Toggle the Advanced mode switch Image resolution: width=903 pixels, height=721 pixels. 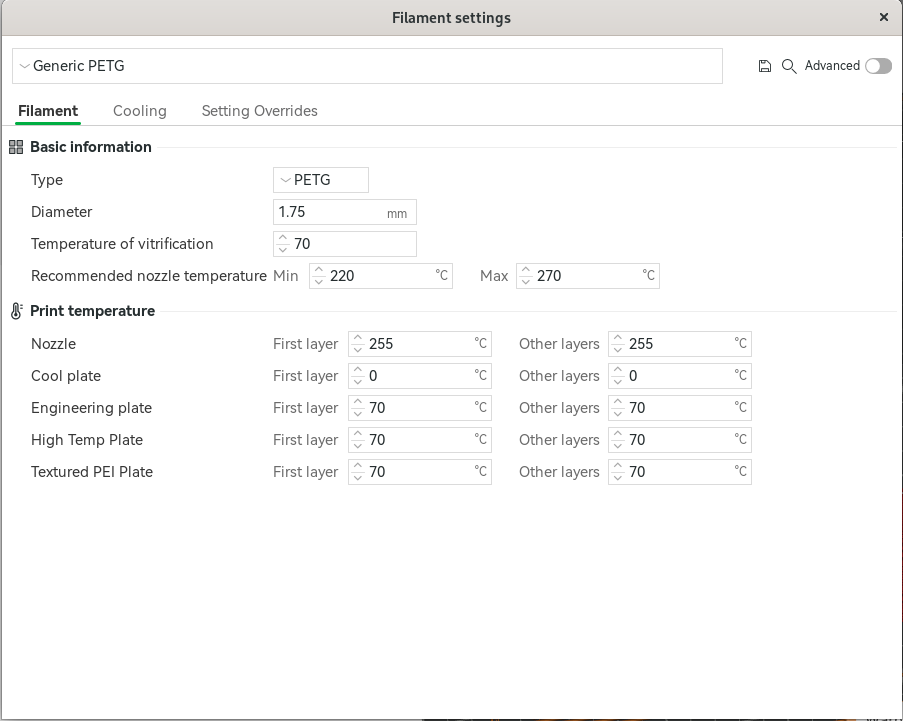pyautogui.click(x=878, y=66)
